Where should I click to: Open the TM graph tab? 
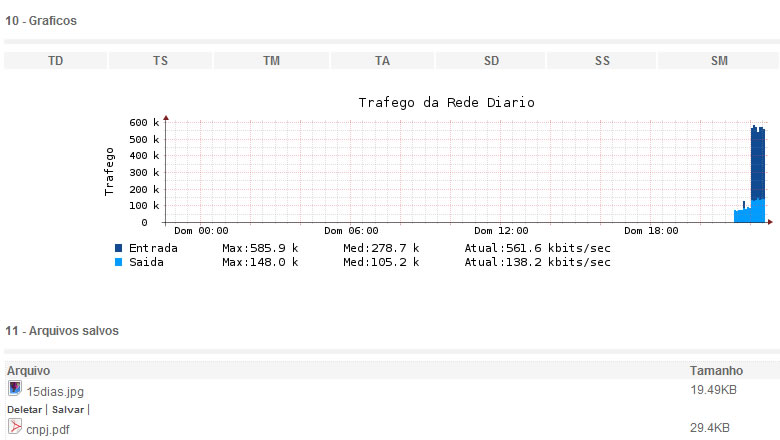pyautogui.click(x=271, y=61)
